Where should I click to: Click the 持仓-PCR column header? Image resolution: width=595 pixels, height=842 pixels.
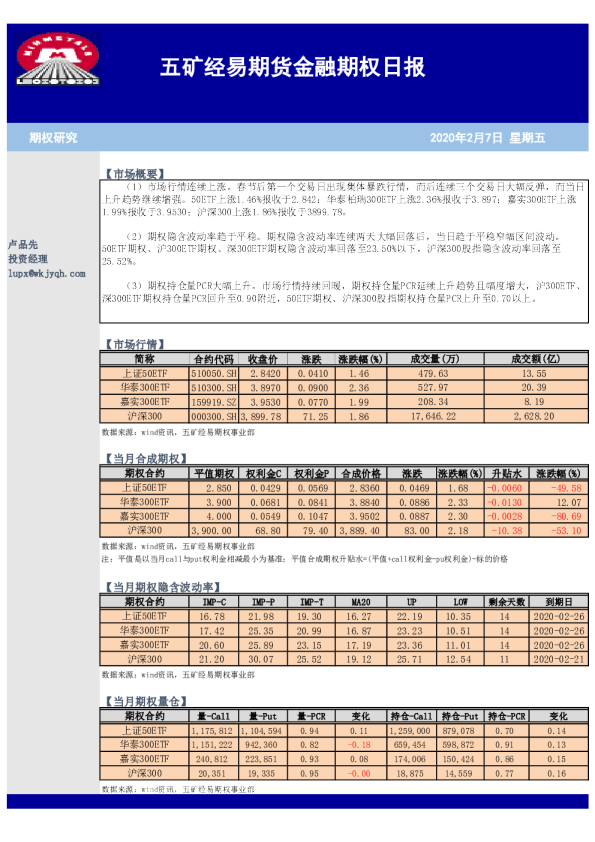tap(506, 716)
